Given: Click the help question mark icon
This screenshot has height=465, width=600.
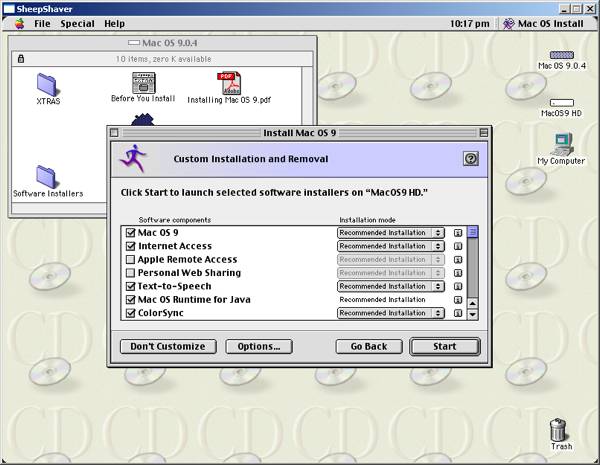Looking at the screenshot, I should tap(470, 158).
